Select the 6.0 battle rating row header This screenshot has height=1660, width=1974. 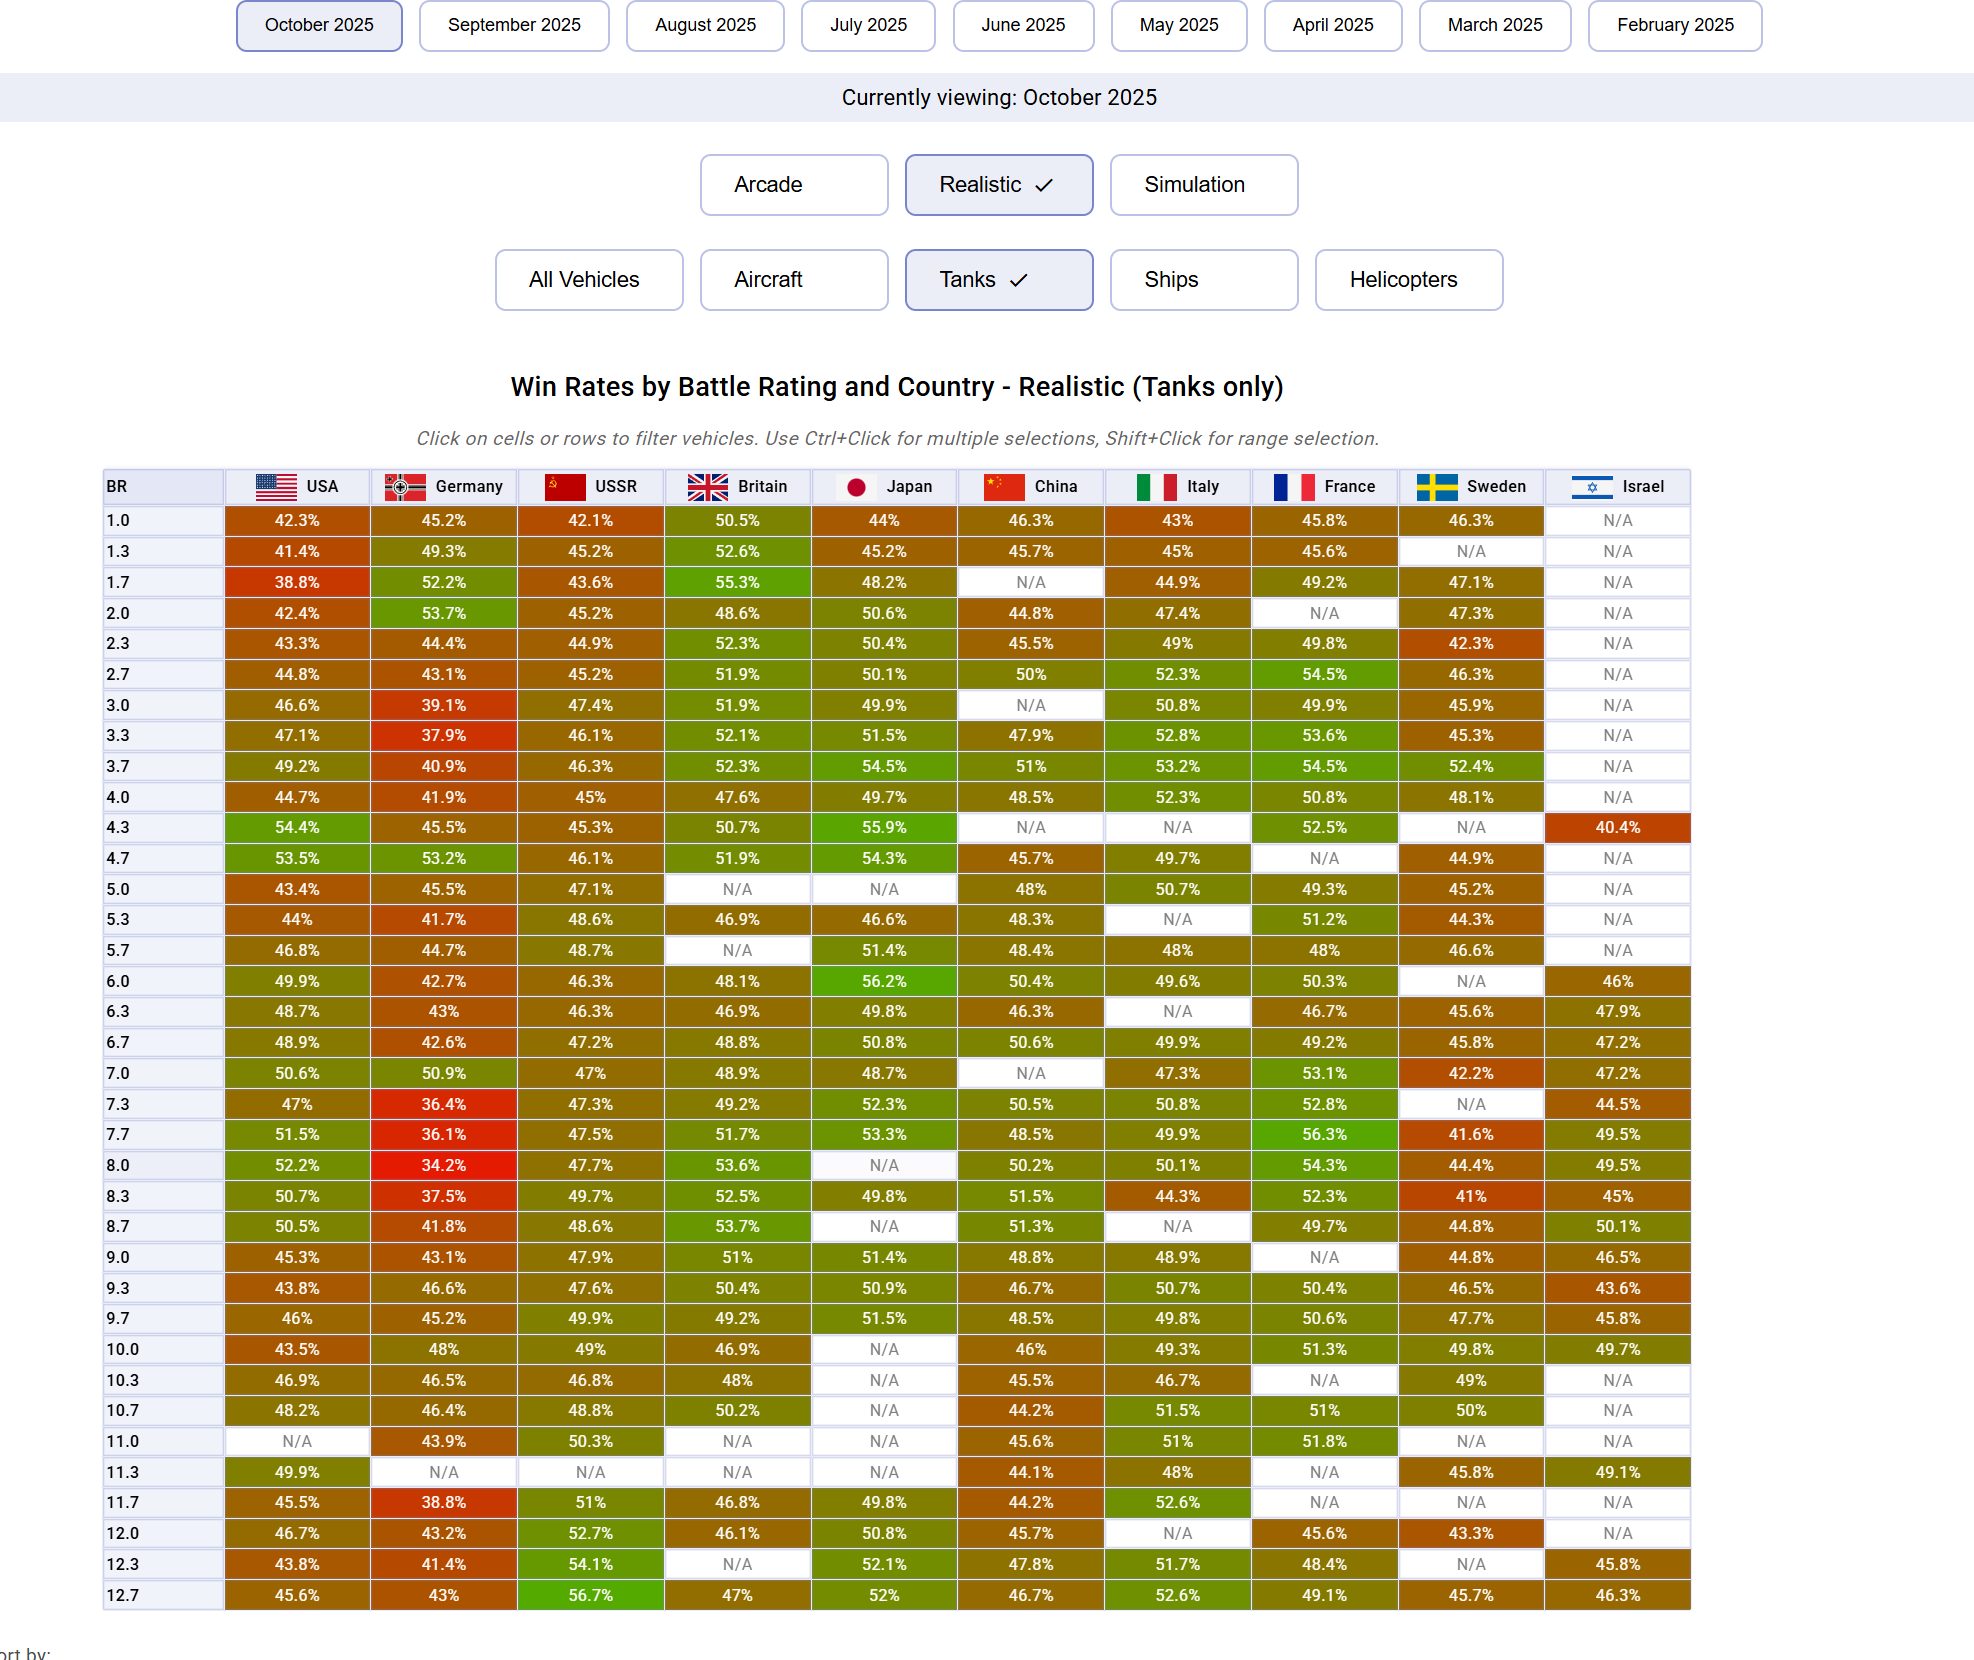coord(163,981)
